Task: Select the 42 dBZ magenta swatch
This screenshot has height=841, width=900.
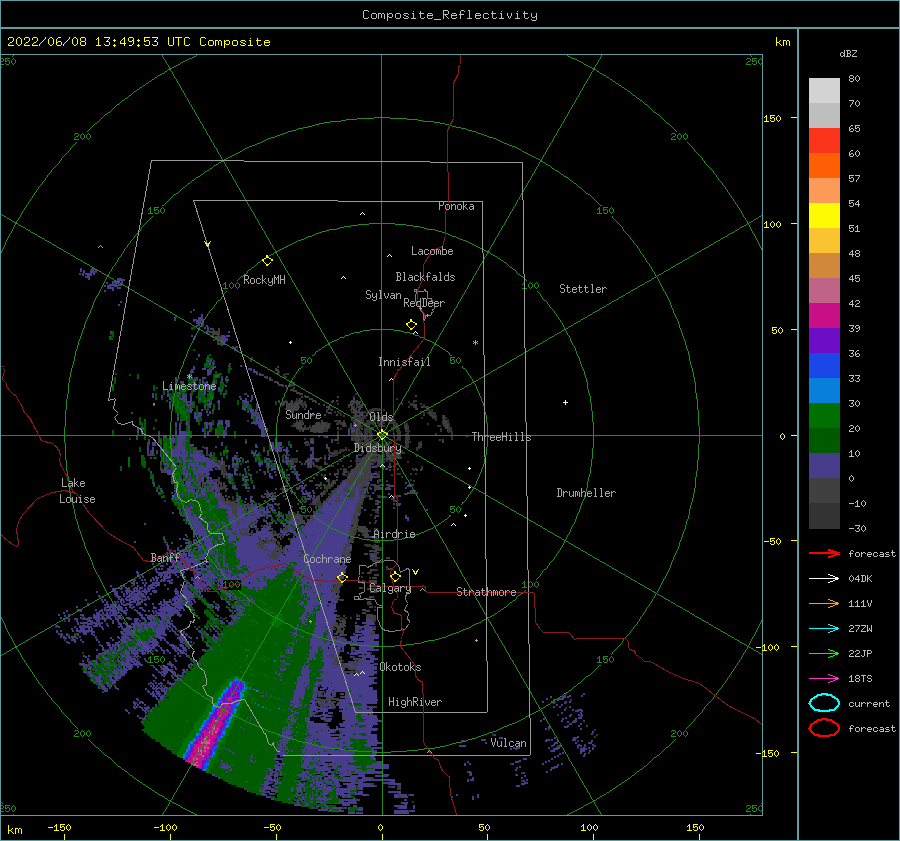Action: coord(824,316)
